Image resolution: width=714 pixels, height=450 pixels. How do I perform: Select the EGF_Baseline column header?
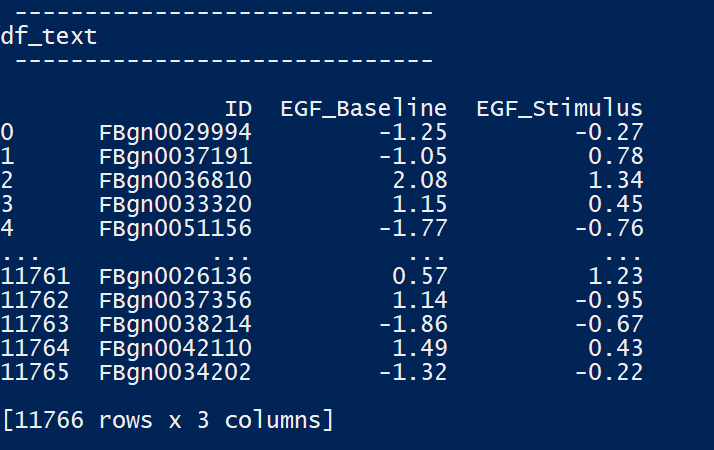point(363,110)
